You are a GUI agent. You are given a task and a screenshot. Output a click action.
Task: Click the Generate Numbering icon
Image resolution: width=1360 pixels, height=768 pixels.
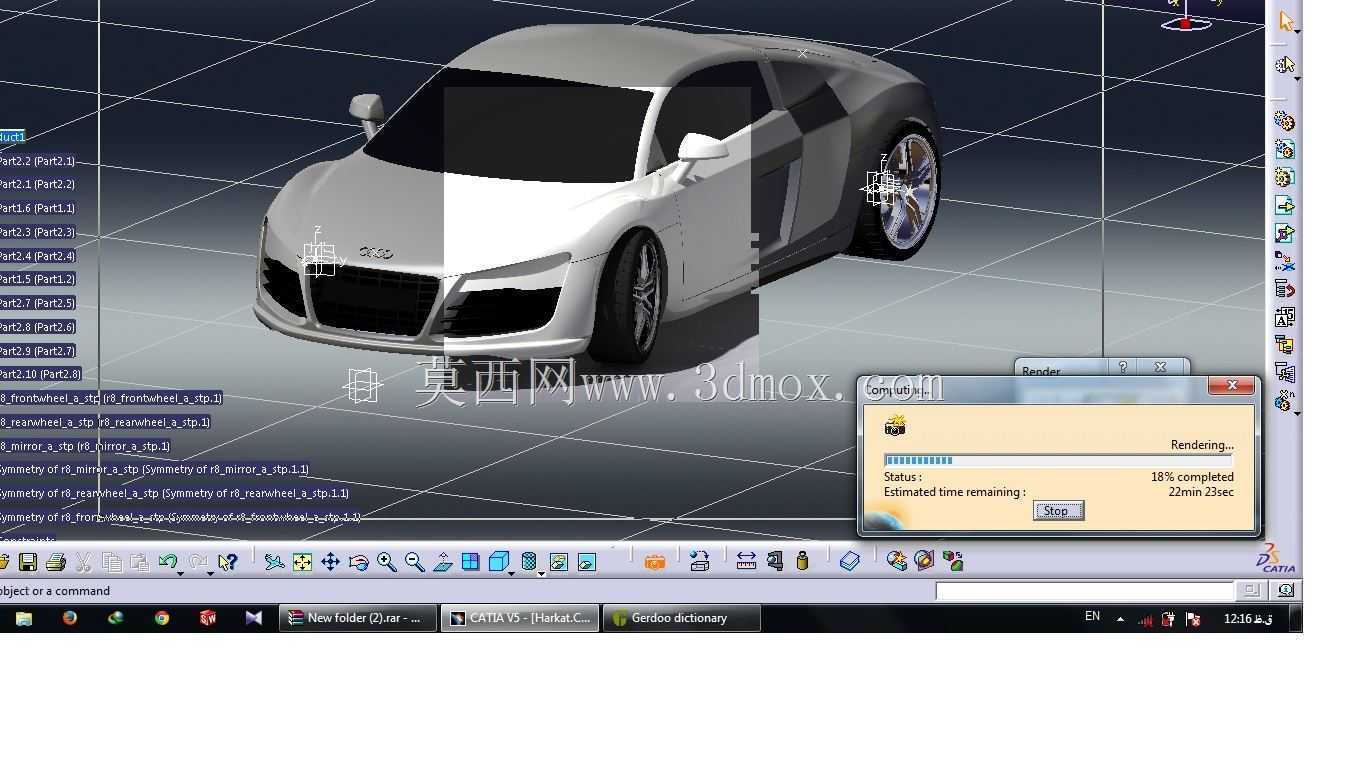(x=1285, y=317)
